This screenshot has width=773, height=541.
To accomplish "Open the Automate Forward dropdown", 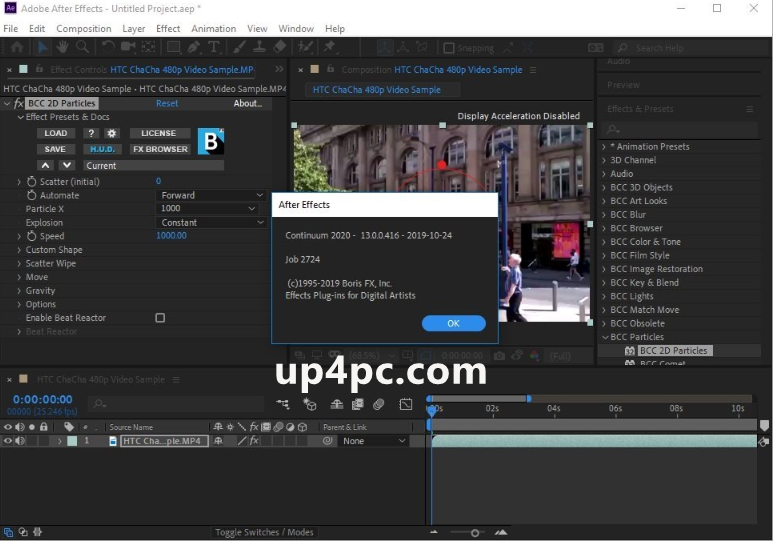I will [211, 195].
